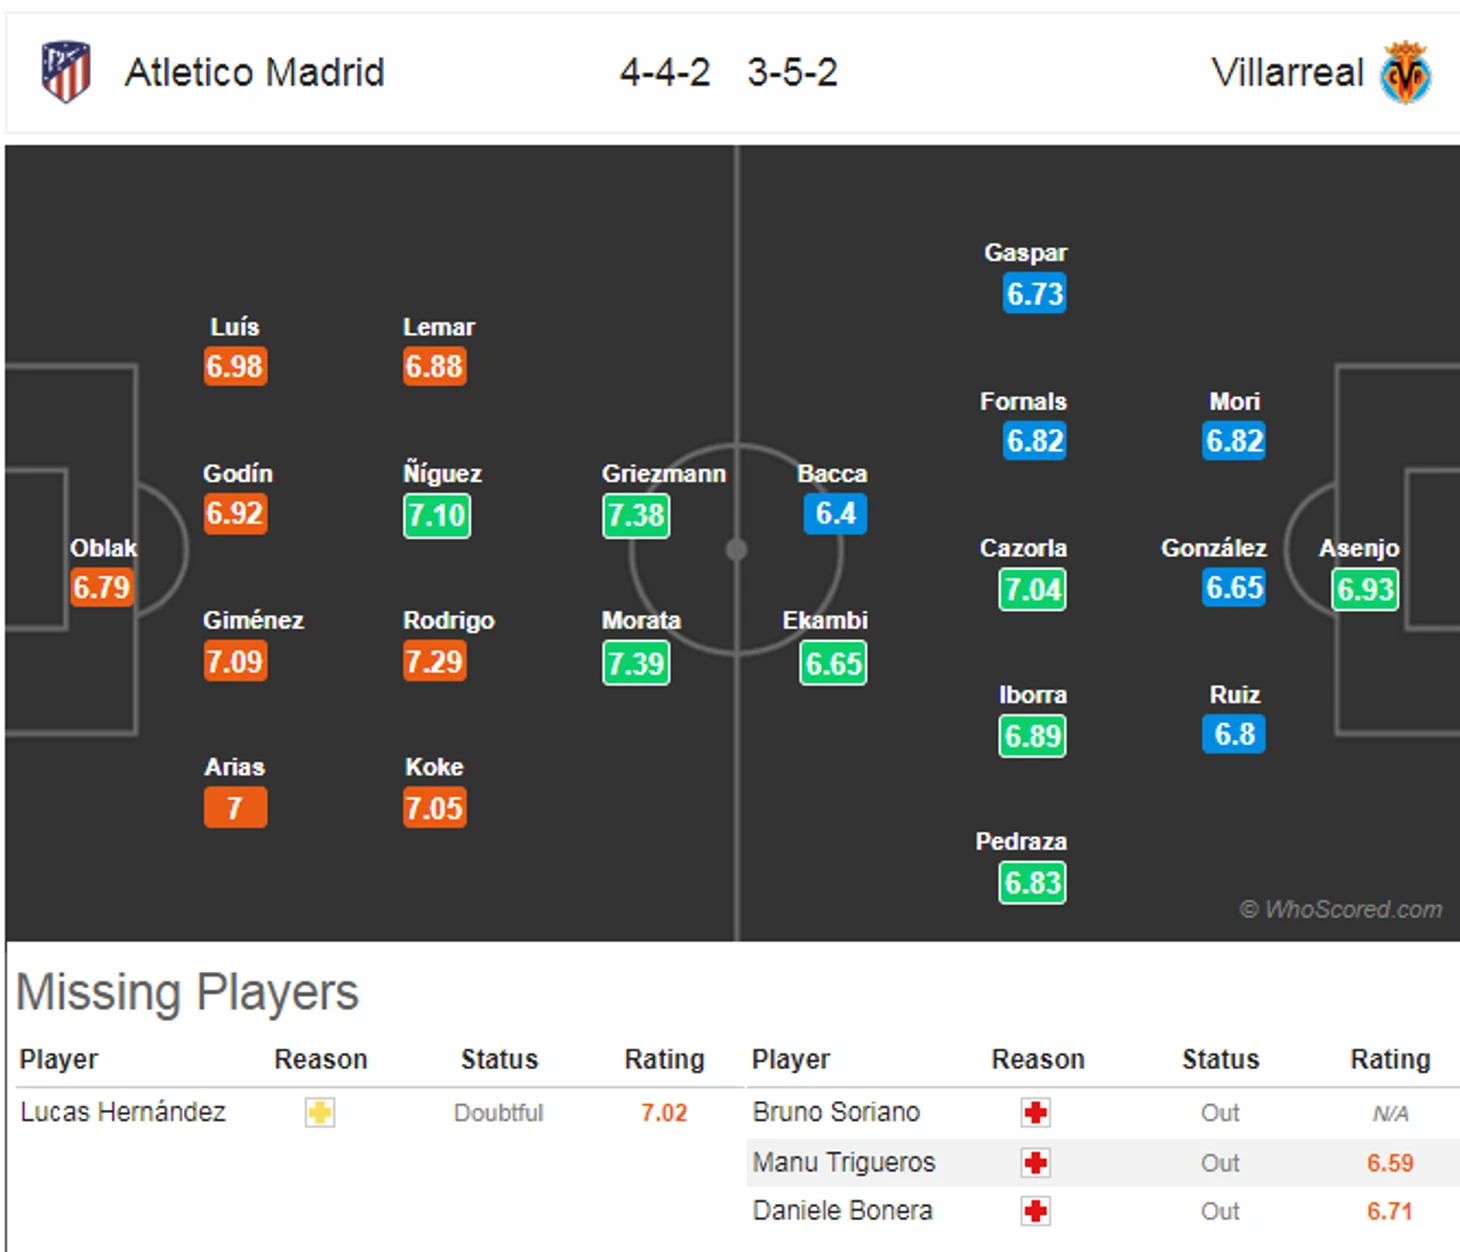Click Bruno Soriano red injury icon
1460x1252 pixels.
click(x=1036, y=1112)
